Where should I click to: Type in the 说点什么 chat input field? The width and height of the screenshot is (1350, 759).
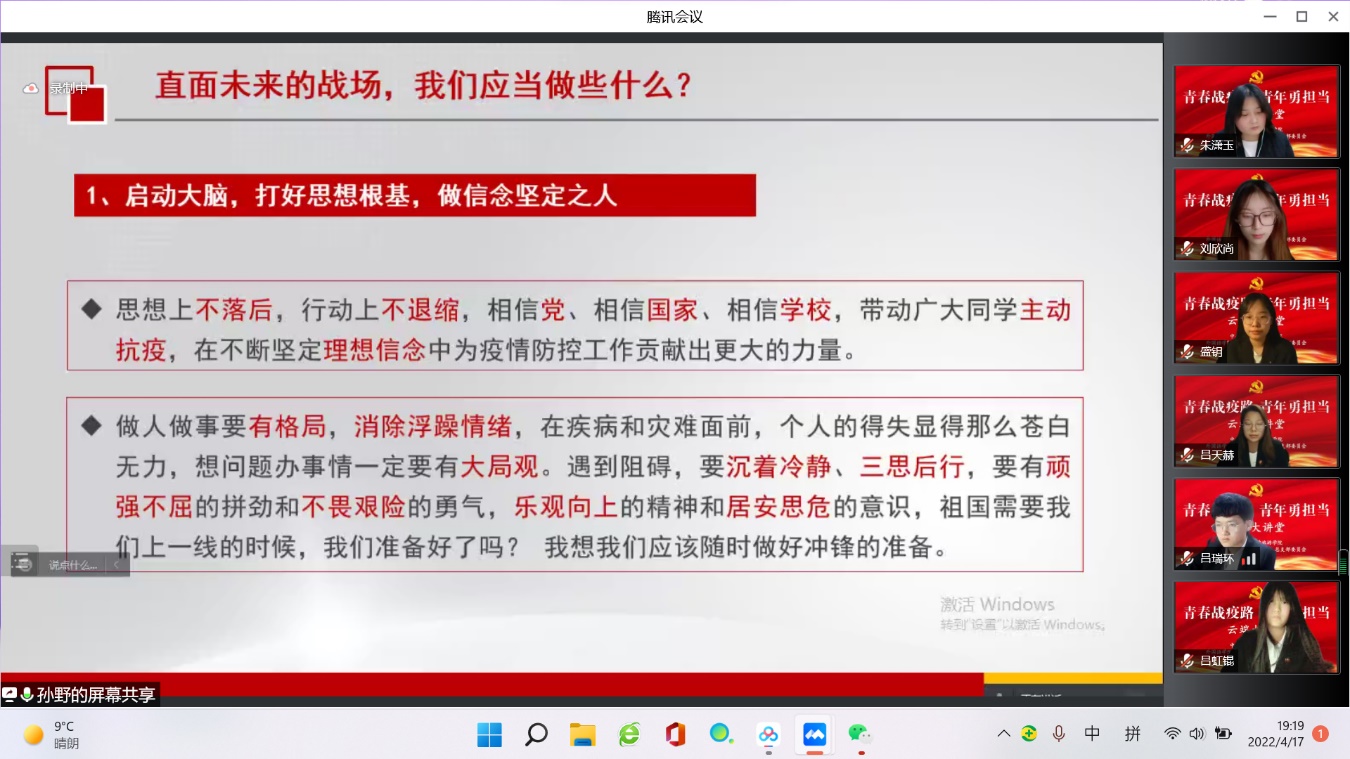tap(74, 565)
